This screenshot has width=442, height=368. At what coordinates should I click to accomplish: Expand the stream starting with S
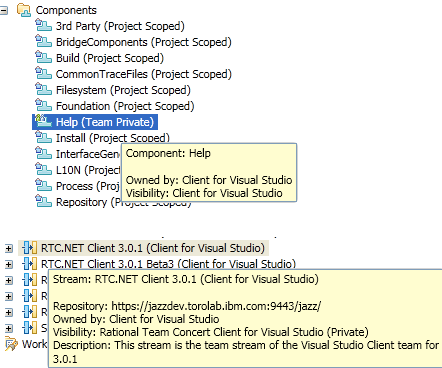[x=9, y=328]
